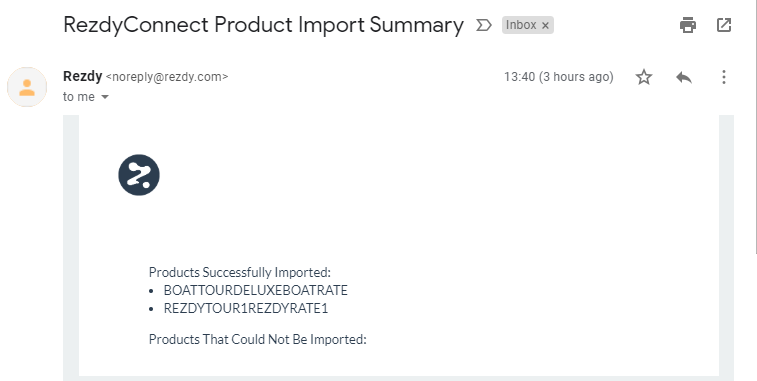Click the BOATTOURDELUXEBOATRATE product entry

click(x=255, y=290)
